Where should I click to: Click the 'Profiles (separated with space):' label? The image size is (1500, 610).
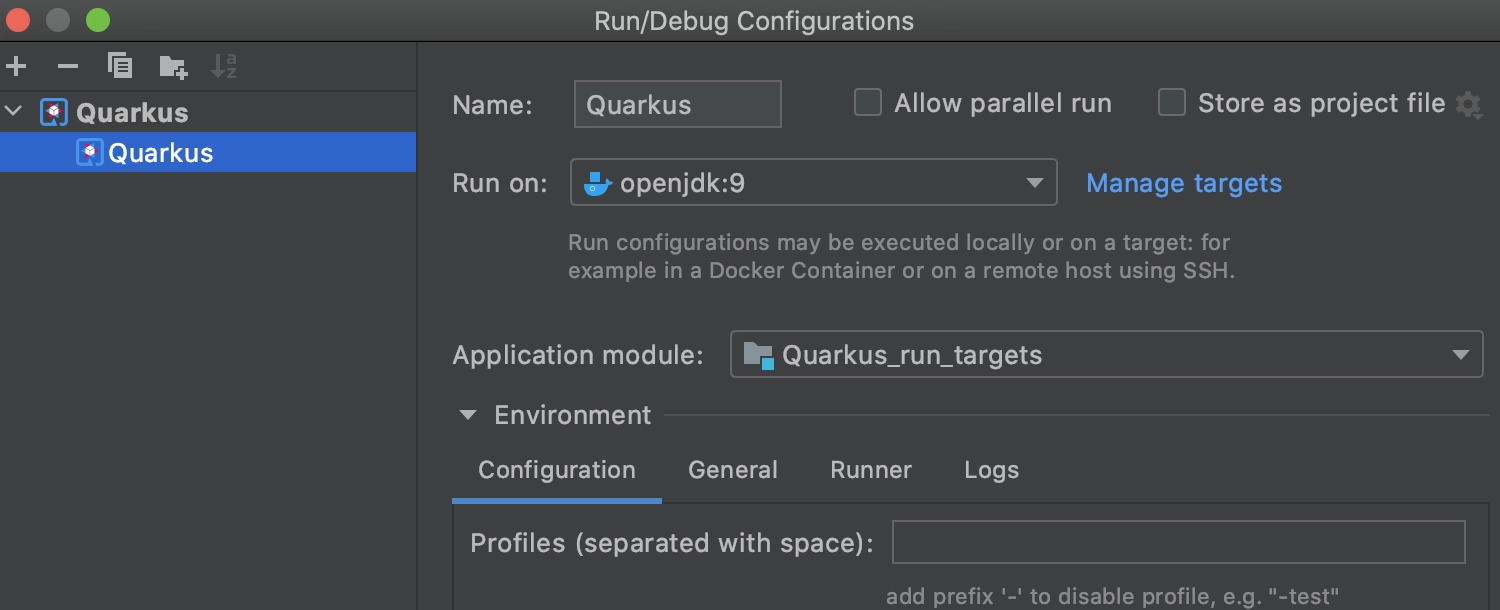click(x=672, y=543)
